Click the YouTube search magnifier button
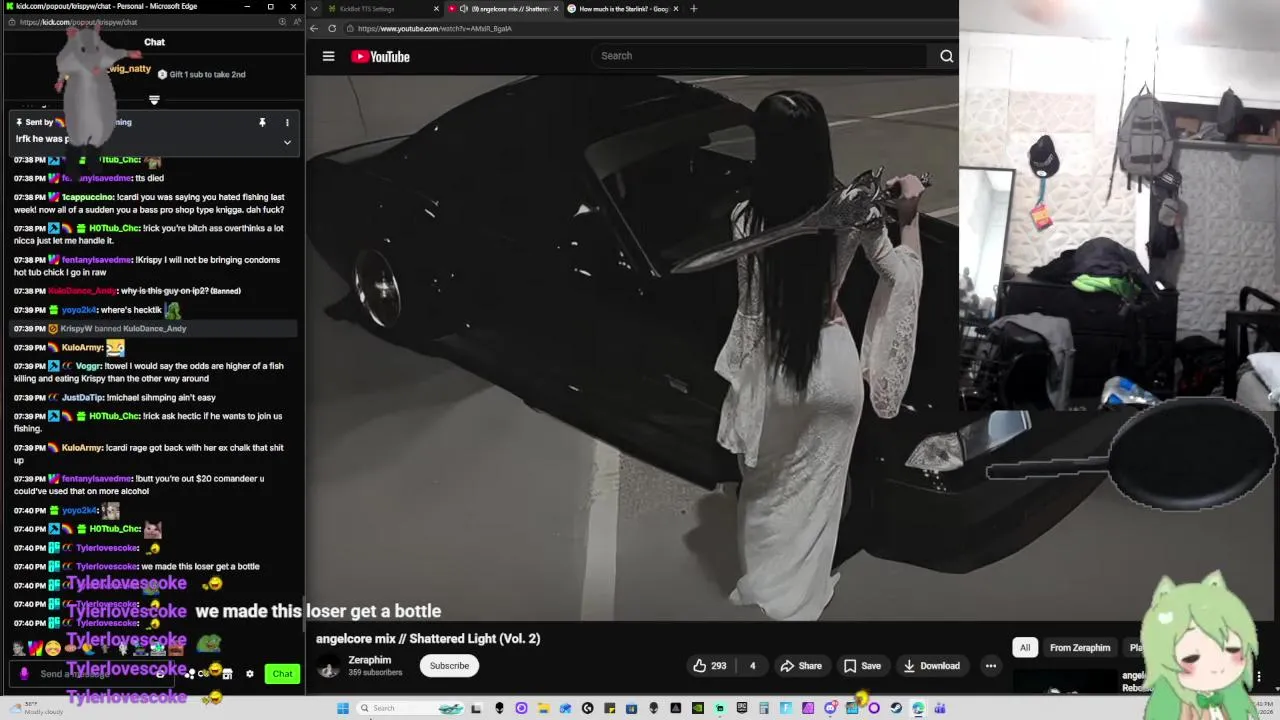 point(946,56)
